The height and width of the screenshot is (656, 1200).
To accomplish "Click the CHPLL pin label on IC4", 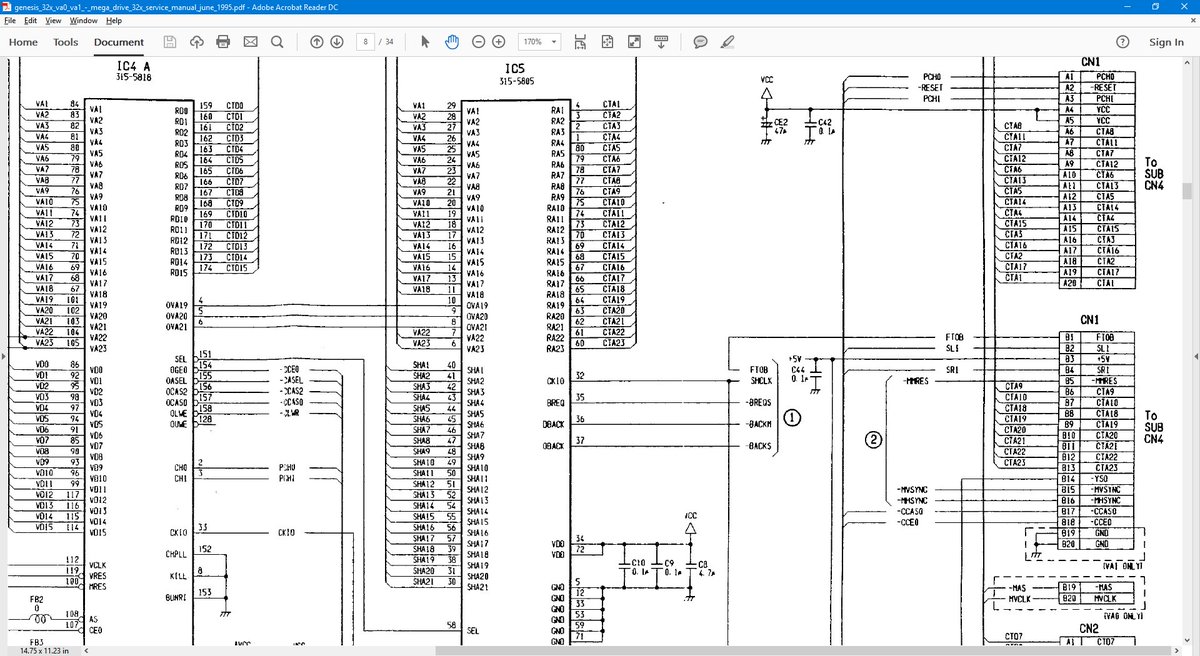I will pyautogui.click(x=178, y=554).
